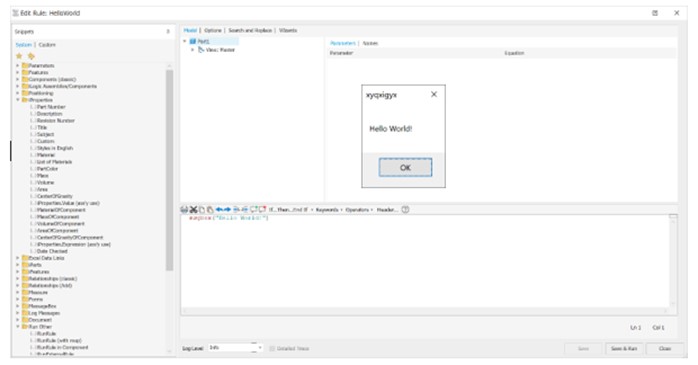Expand the Components (classic) folder
Image resolution: width=698 pixels, height=365 pixels.
pyautogui.click(x=18, y=79)
